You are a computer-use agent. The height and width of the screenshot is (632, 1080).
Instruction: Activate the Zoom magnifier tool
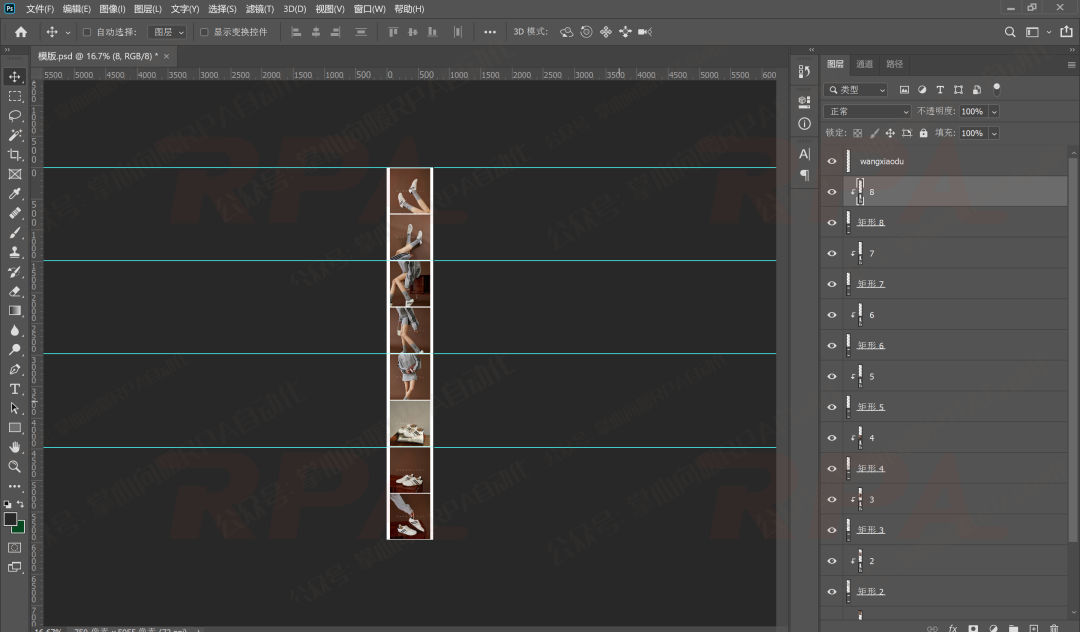click(x=15, y=467)
